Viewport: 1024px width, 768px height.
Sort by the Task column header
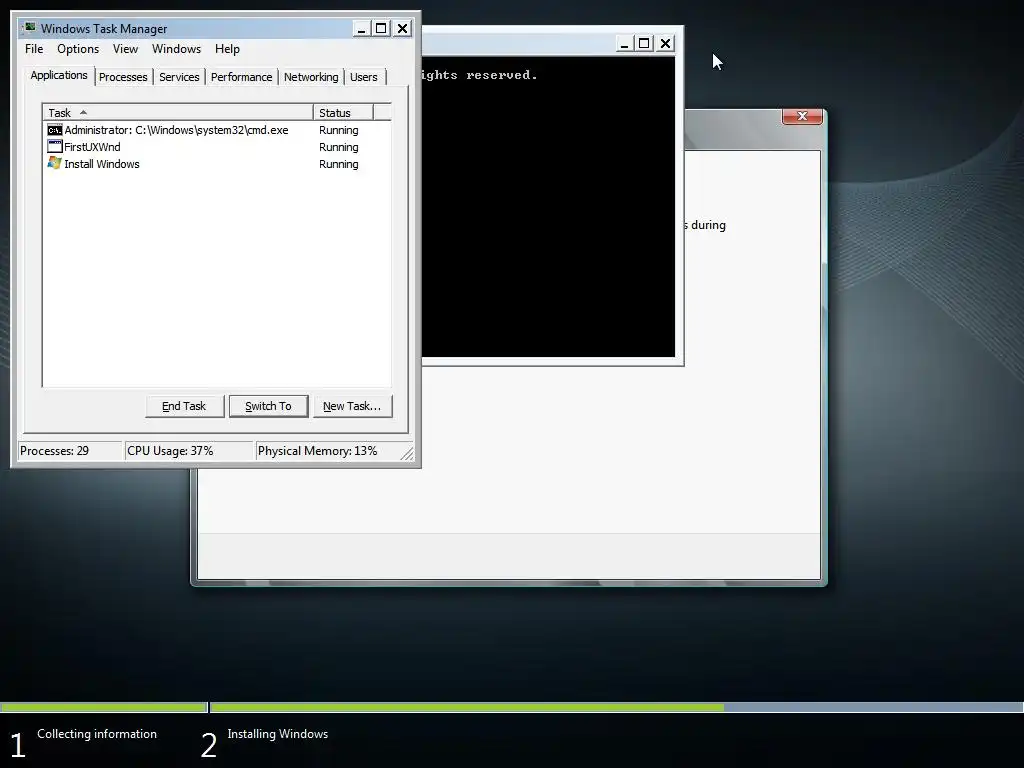[178, 112]
